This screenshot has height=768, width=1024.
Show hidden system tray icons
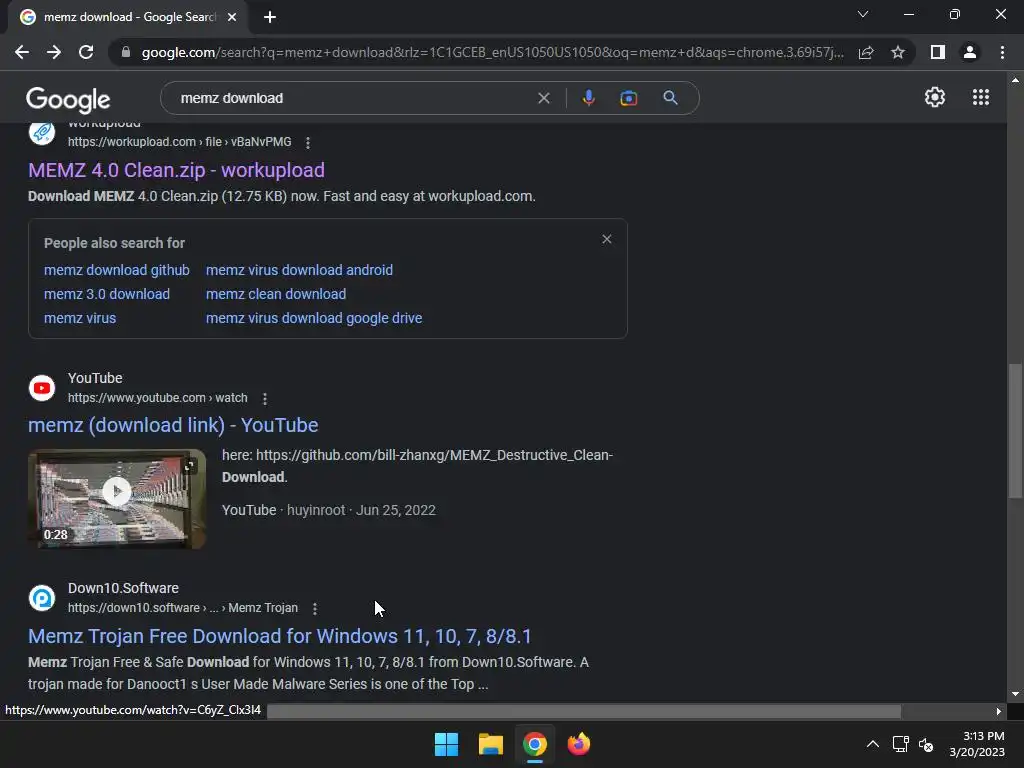click(x=872, y=744)
